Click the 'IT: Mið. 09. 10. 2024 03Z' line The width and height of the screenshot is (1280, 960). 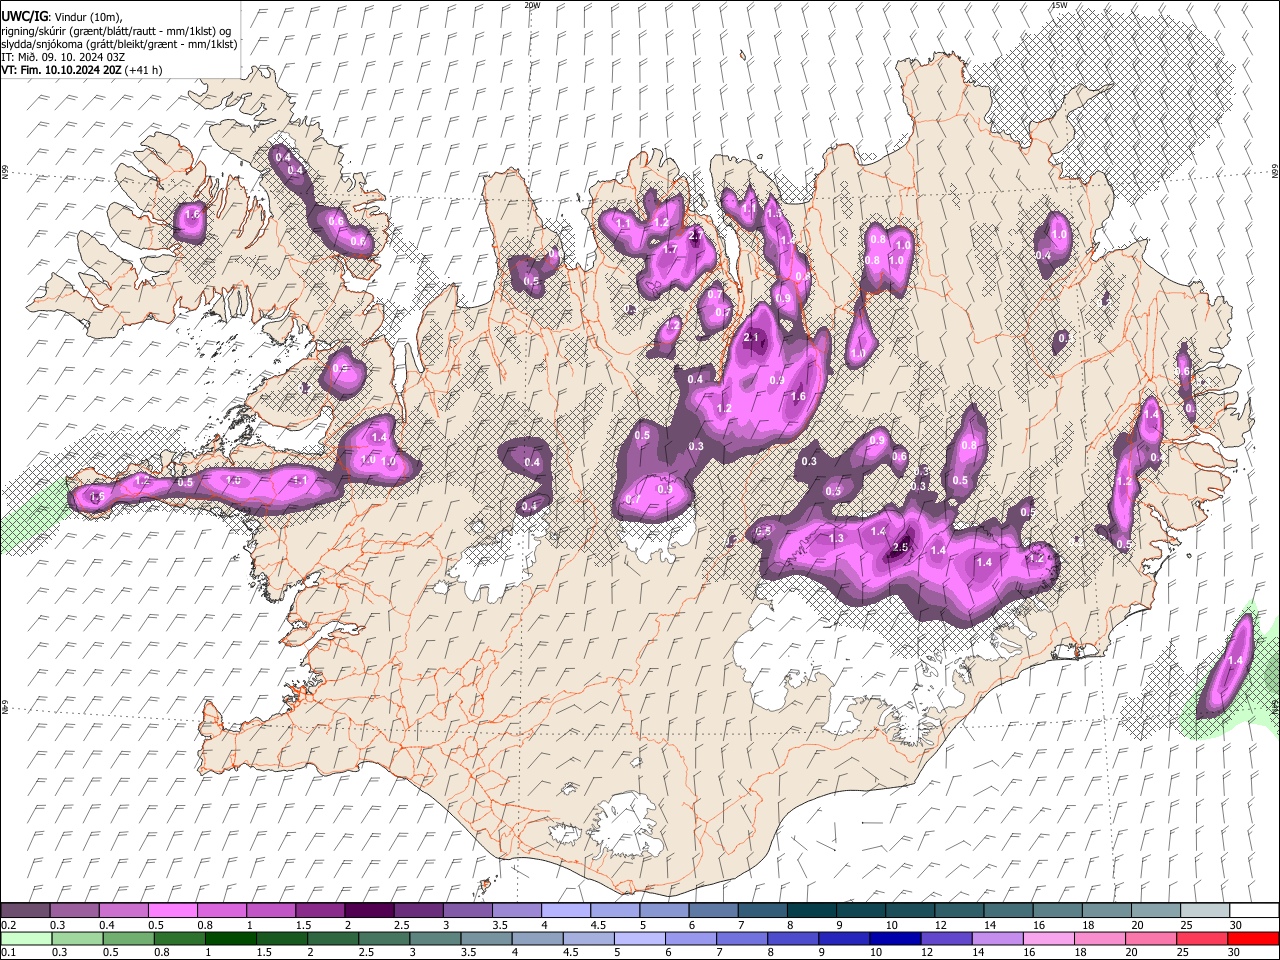point(63,57)
